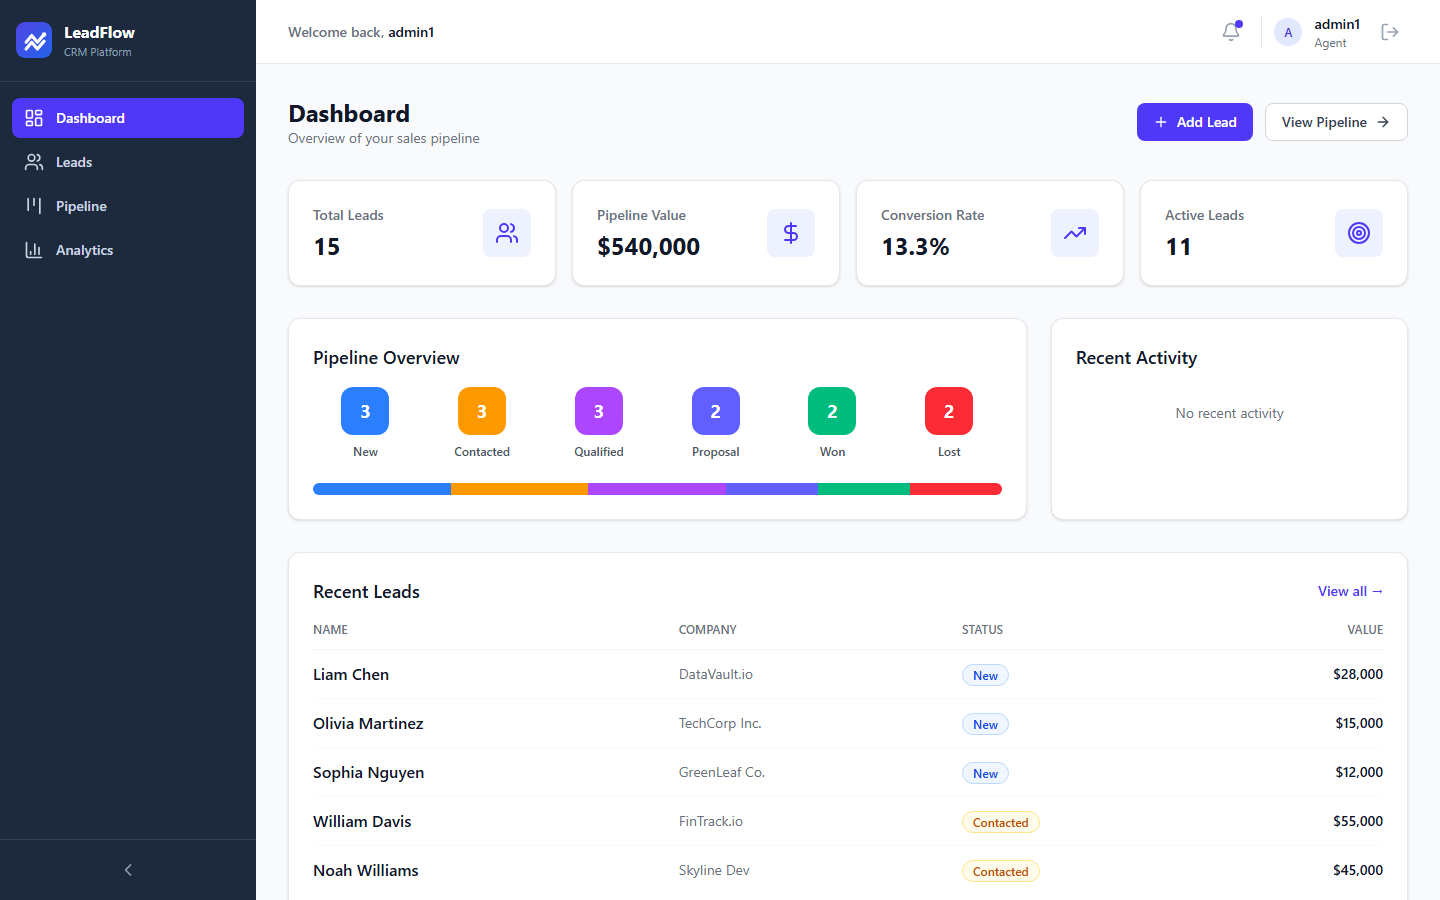Open Pipeline from the sidebar
The height and width of the screenshot is (900, 1440).
click(81, 206)
